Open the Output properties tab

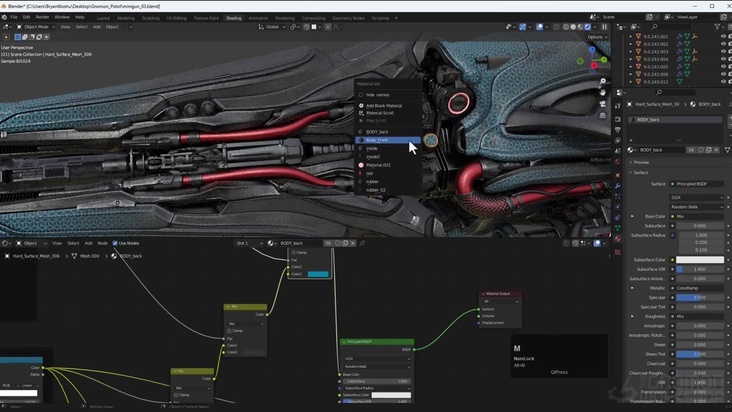tap(618, 130)
